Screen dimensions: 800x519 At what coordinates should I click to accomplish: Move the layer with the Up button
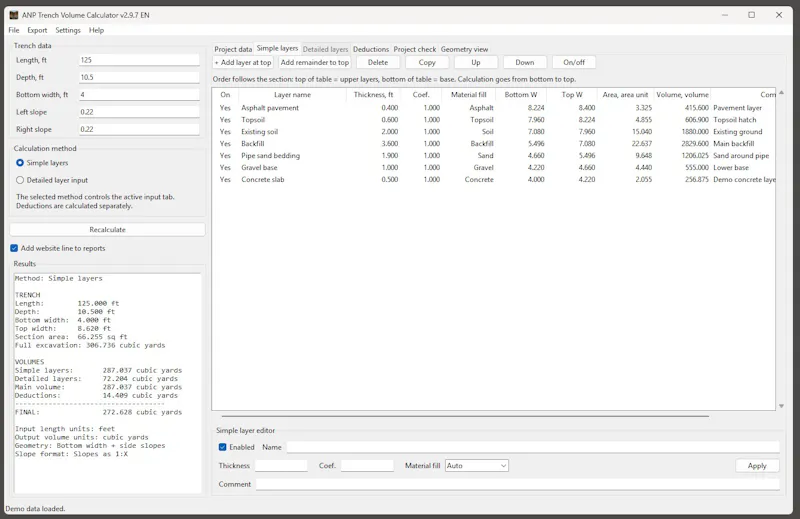476,62
